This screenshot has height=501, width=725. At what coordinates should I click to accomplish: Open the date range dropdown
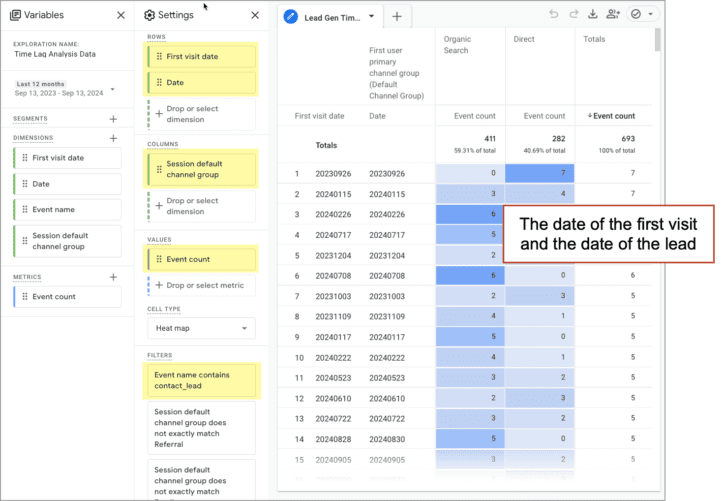pyautogui.click(x=112, y=89)
